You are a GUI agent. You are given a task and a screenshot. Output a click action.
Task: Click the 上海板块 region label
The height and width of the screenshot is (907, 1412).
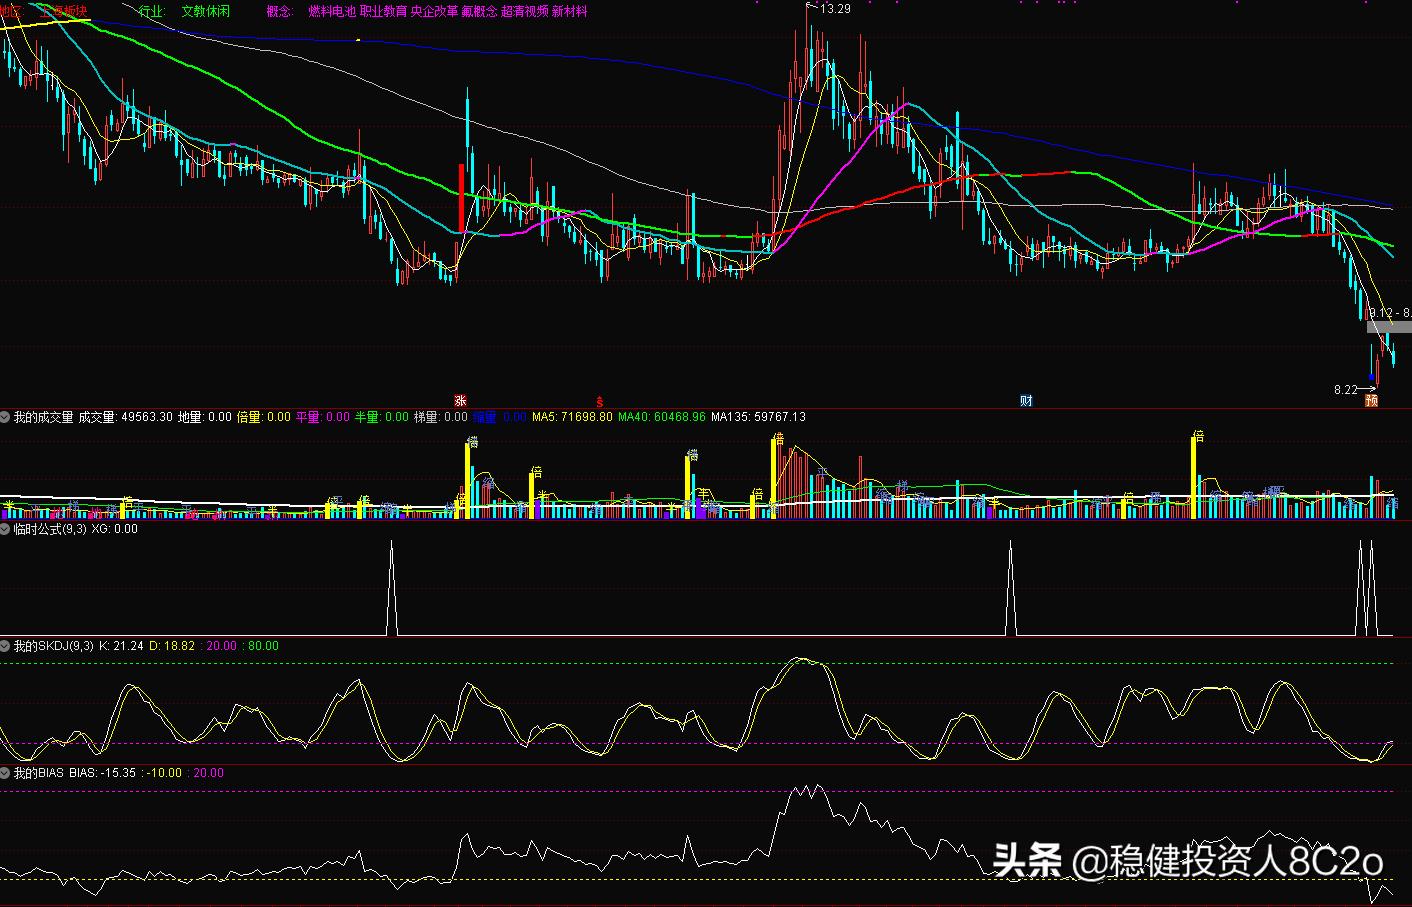point(64,12)
